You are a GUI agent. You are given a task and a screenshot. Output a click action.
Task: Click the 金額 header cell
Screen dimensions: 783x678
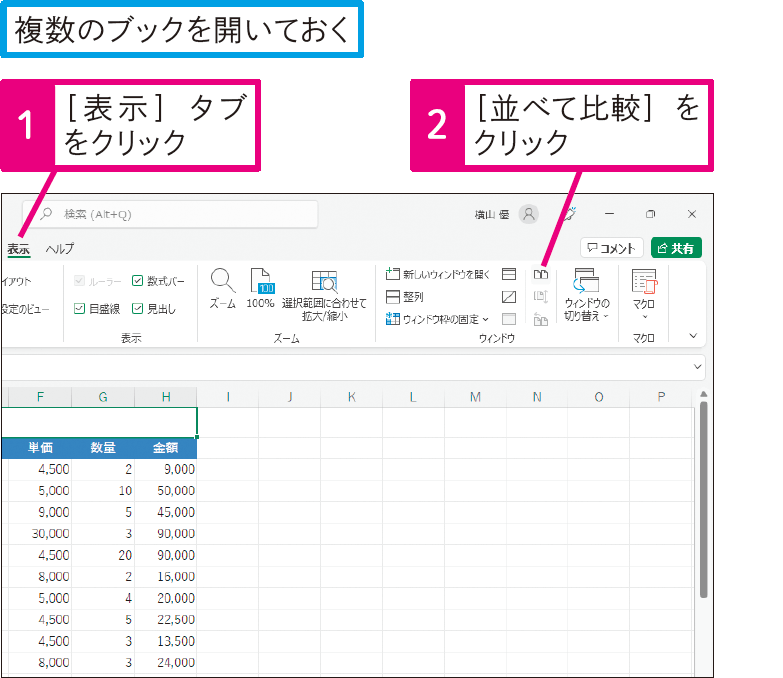166,448
